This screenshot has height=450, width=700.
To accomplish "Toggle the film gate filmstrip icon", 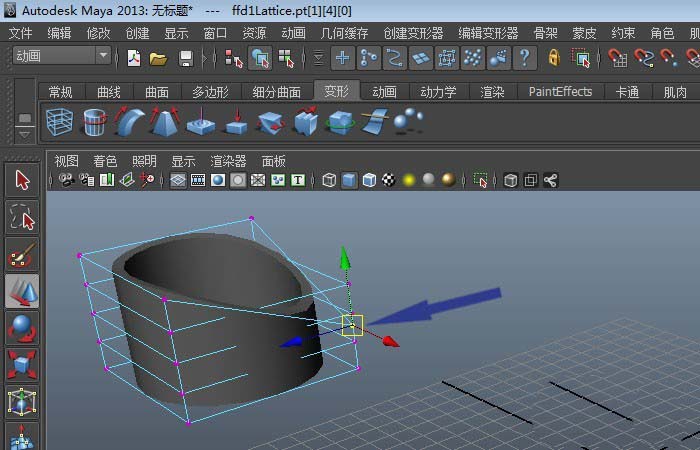I will [198, 180].
